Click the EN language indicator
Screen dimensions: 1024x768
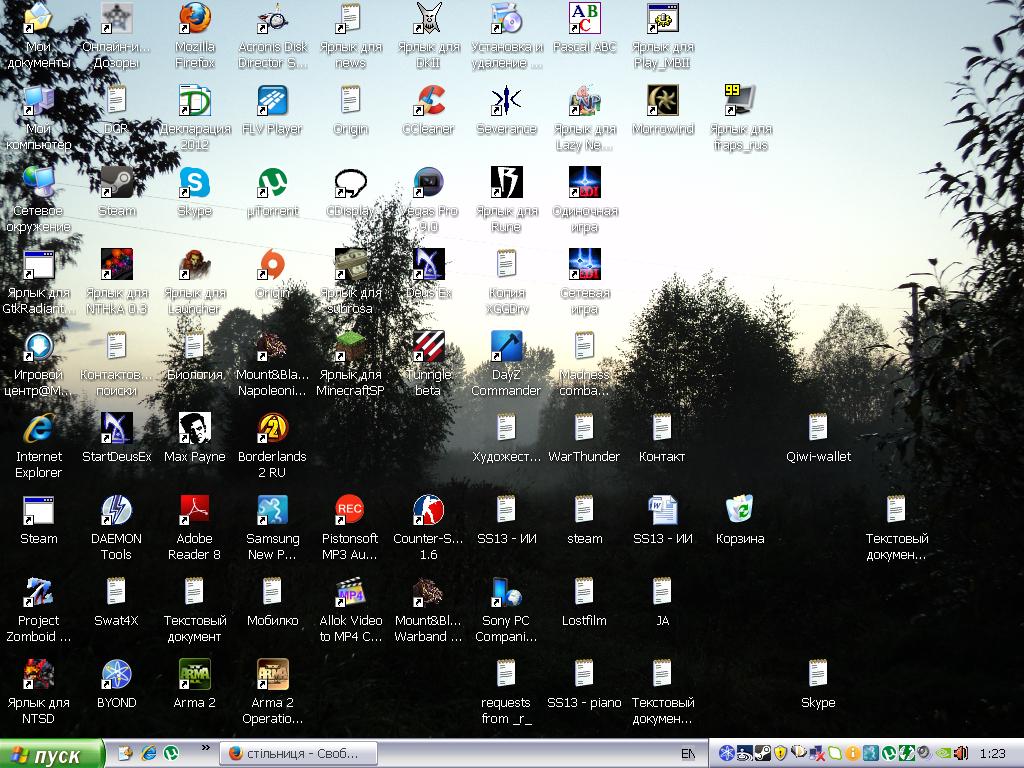tap(688, 754)
